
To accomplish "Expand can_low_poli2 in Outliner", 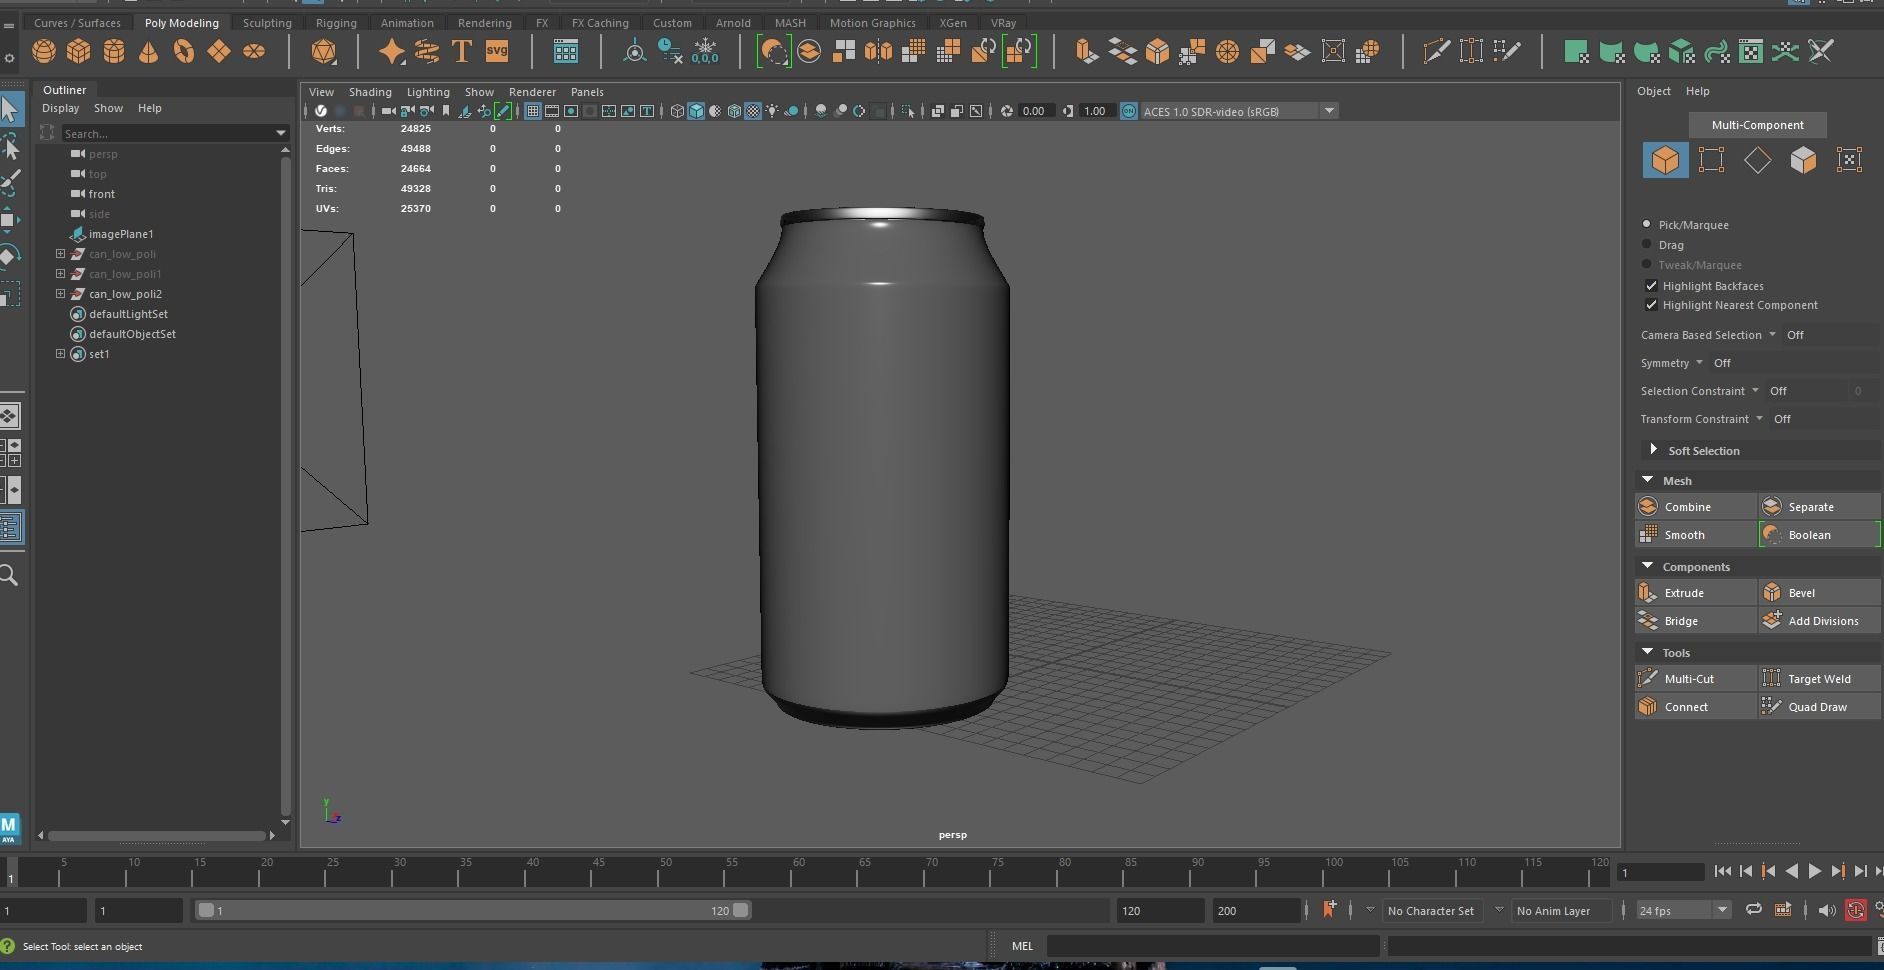I will point(60,294).
